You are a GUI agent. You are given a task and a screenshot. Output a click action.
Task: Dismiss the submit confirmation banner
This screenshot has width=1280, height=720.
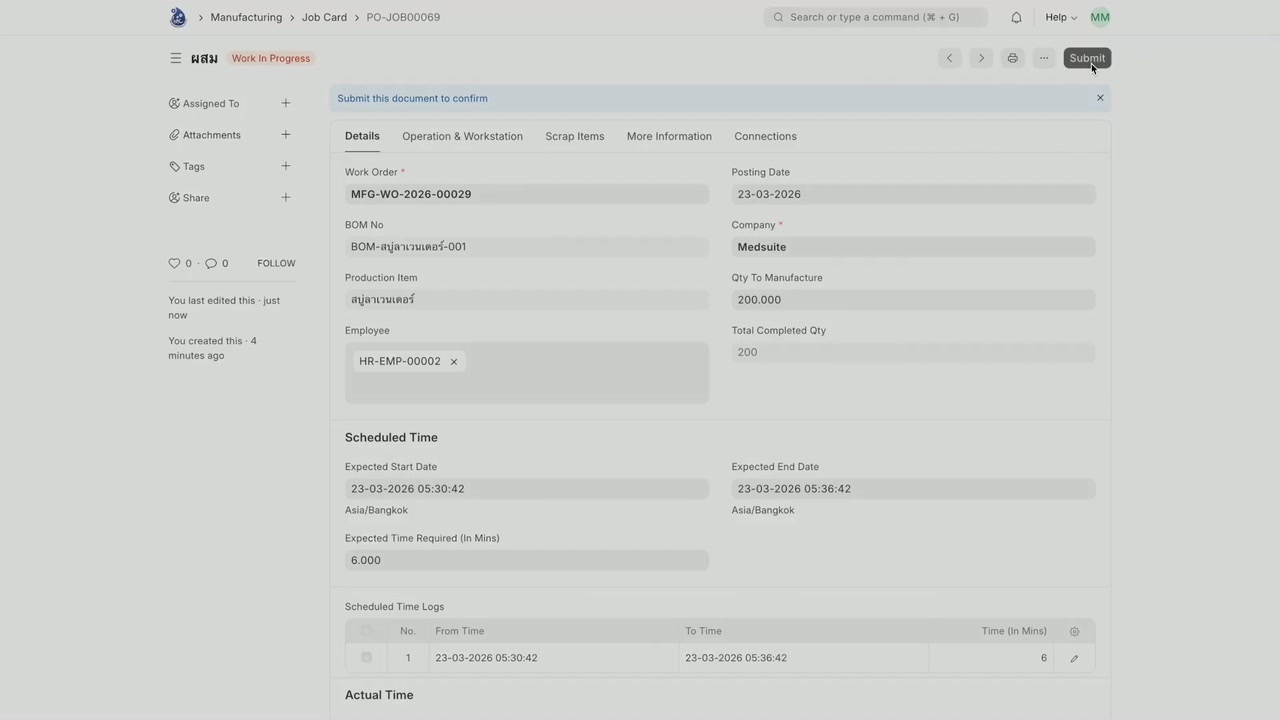pyautogui.click(x=1100, y=98)
